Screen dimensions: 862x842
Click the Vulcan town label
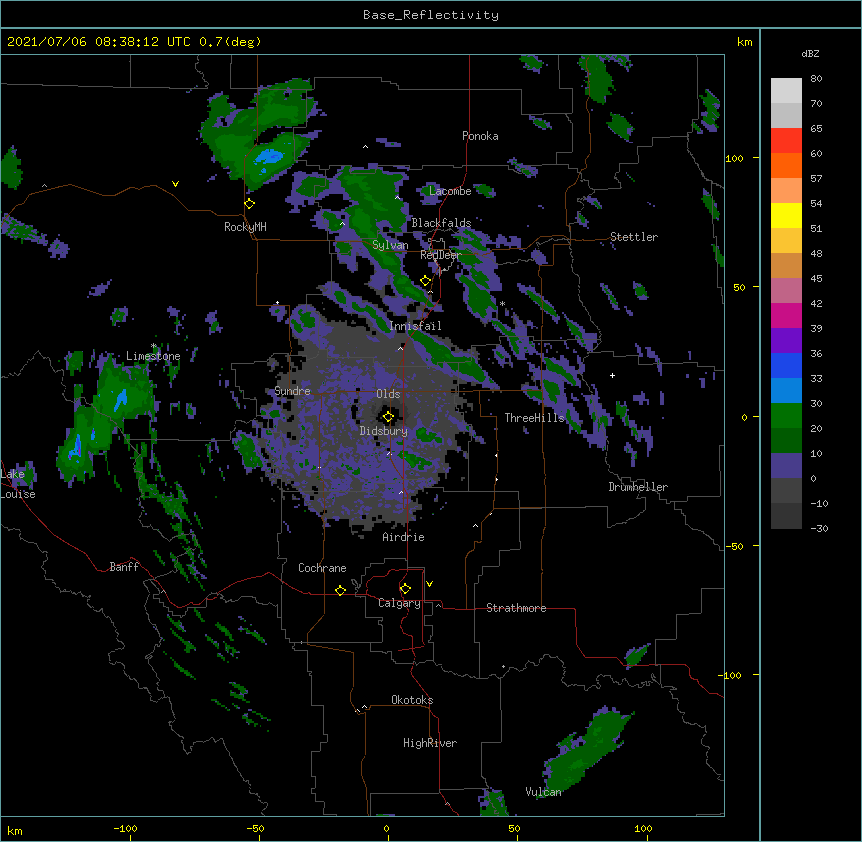tap(543, 792)
